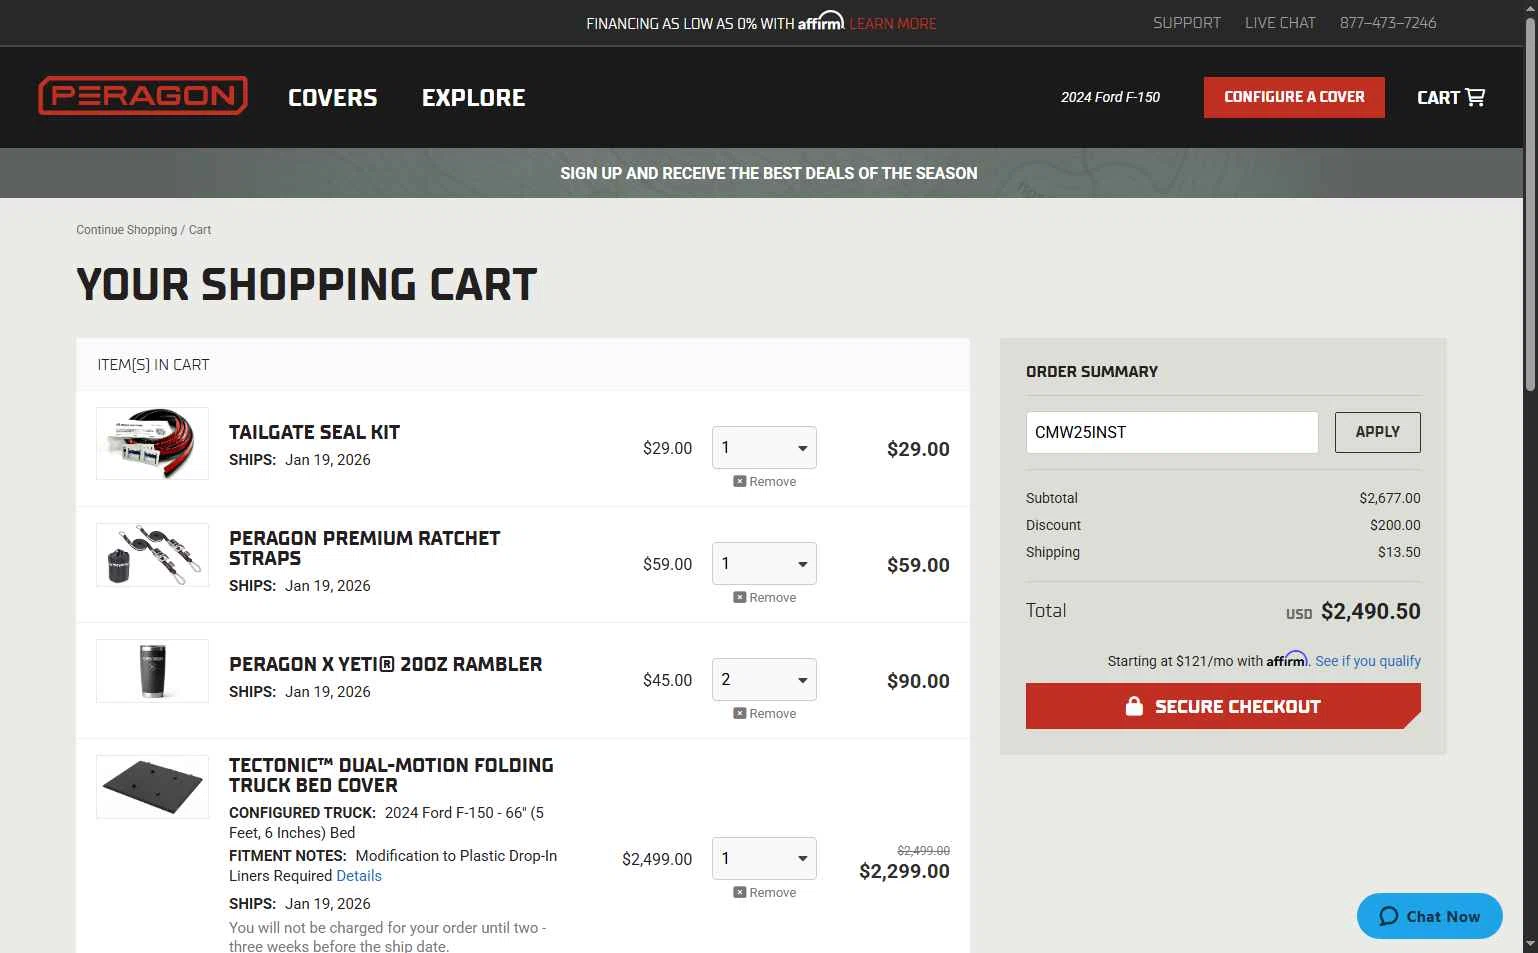Click the Chat Now bubble icon
The width and height of the screenshot is (1538, 953).
click(x=1388, y=916)
